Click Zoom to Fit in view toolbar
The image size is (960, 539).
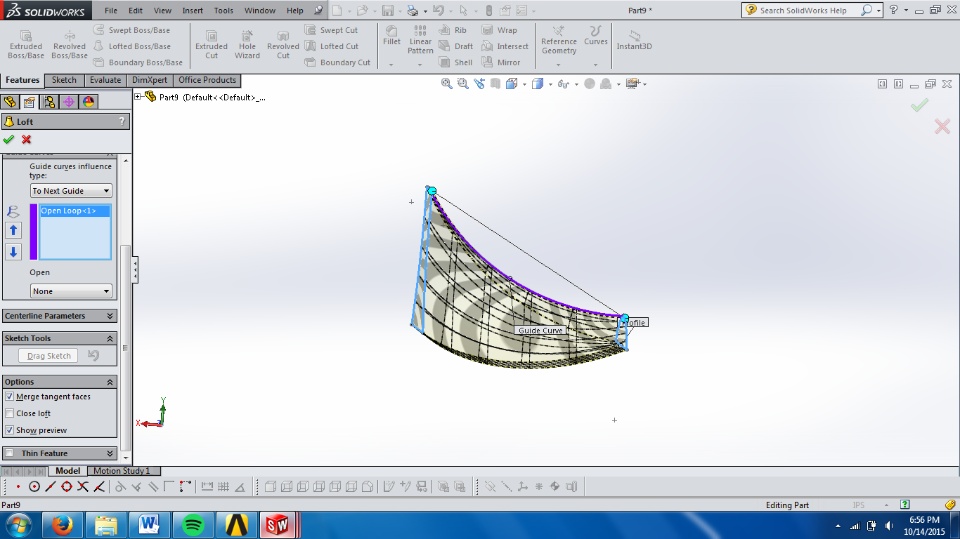coord(446,84)
